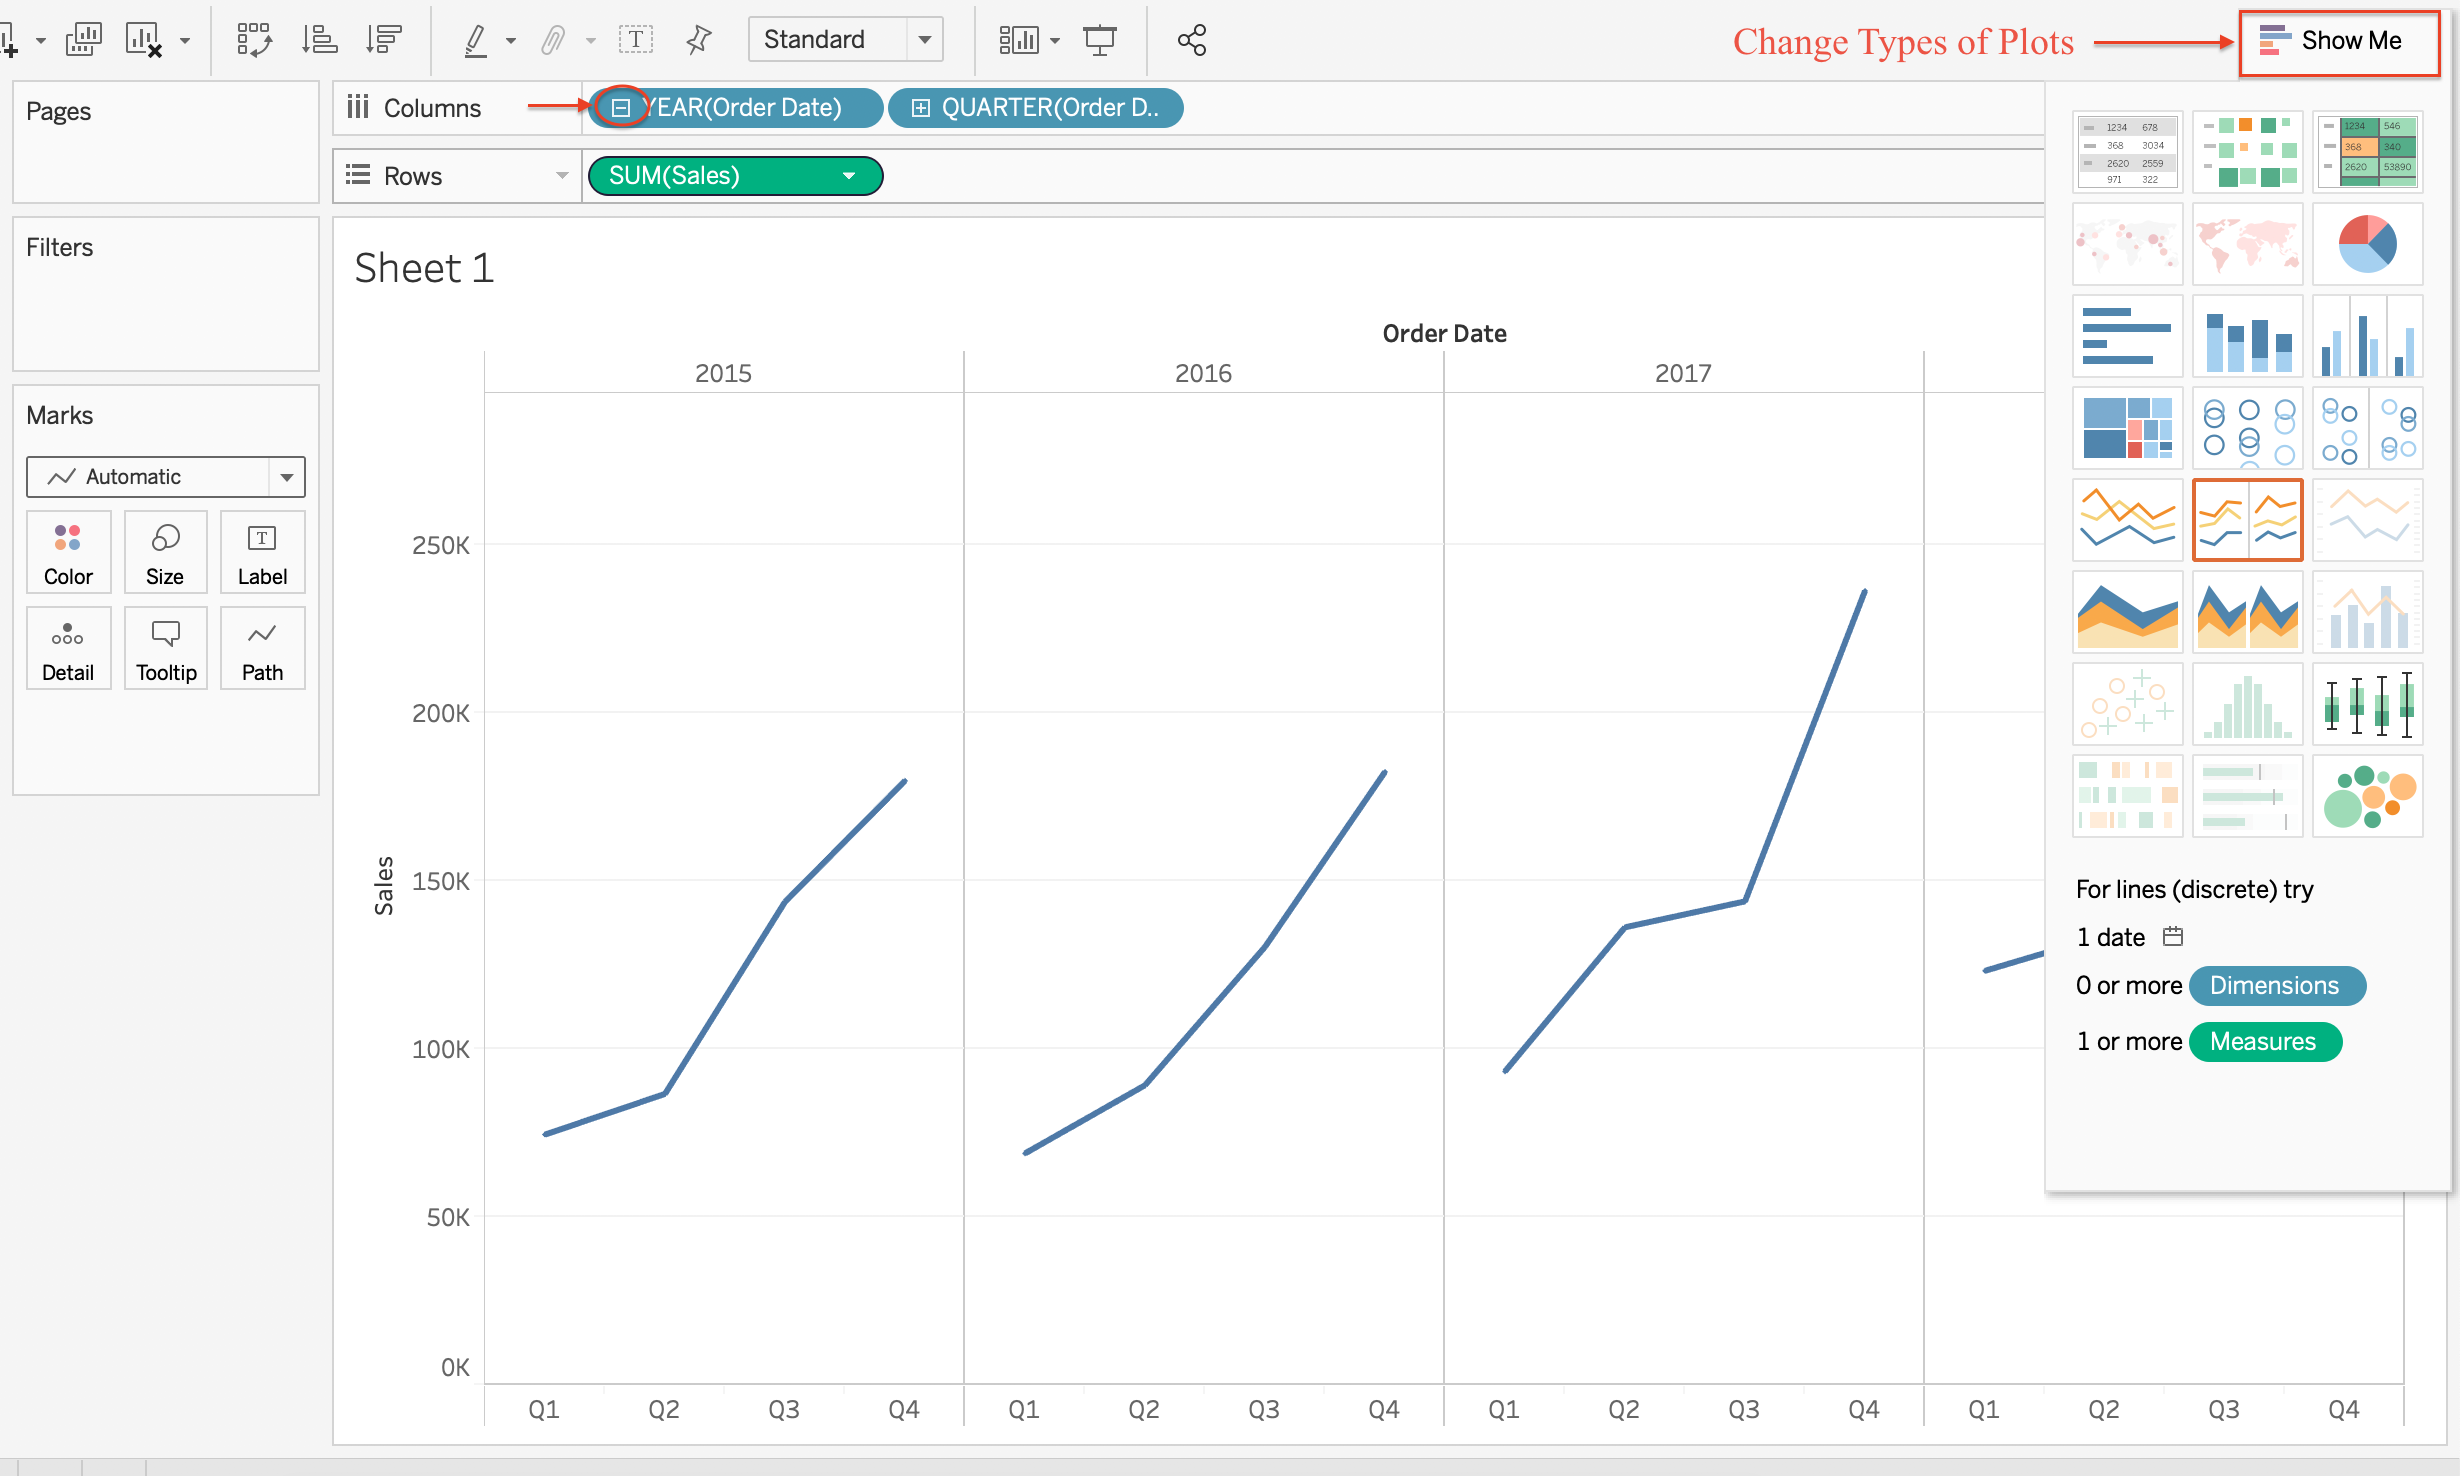Click the Color button in Marks card
This screenshot has width=2460, height=1476.
pos(68,553)
